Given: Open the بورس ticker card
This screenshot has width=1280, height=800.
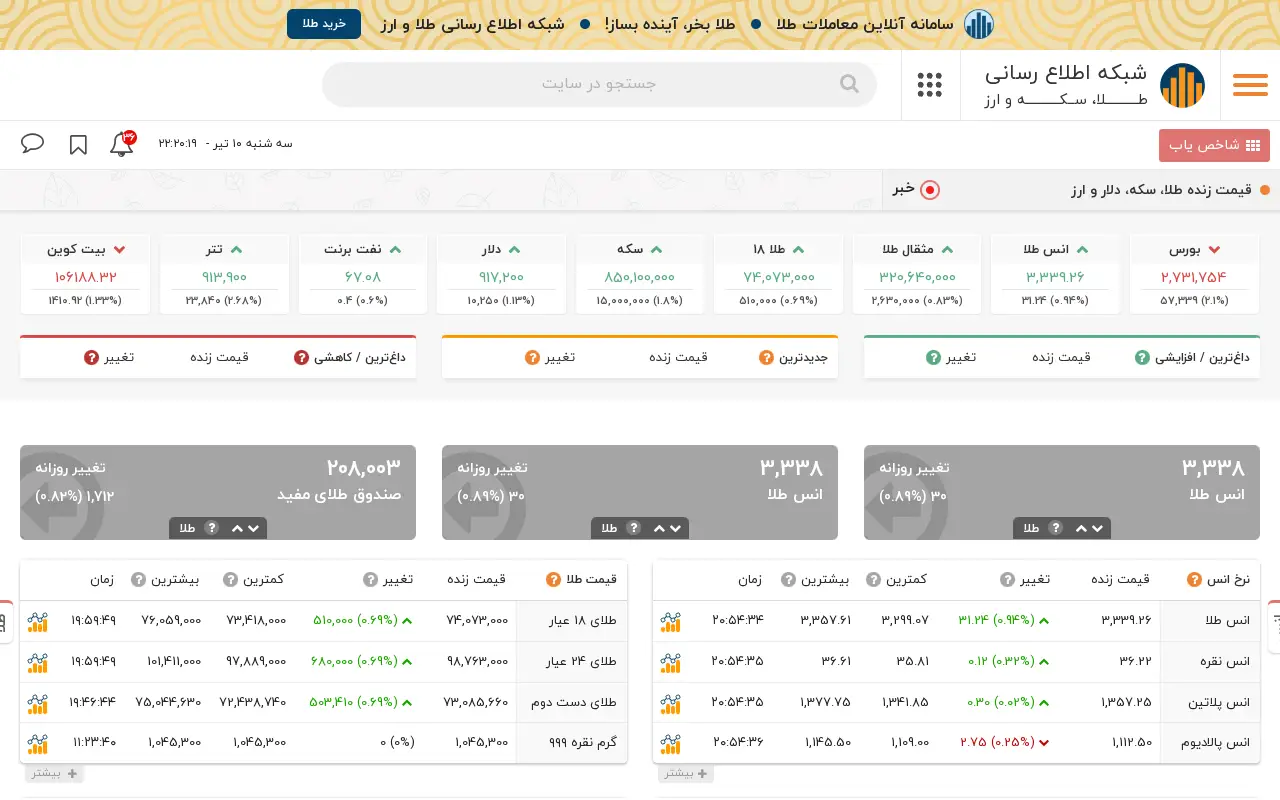Looking at the screenshot, I should 1194,274.
